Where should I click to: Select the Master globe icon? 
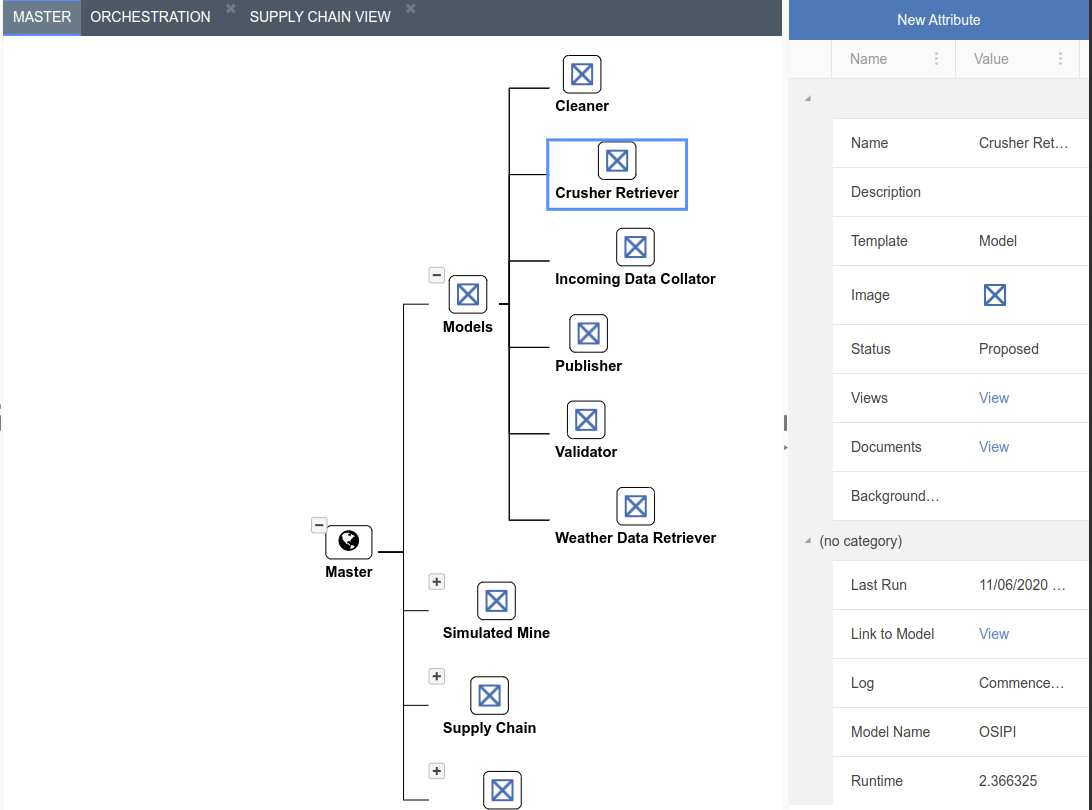[349, 542]
